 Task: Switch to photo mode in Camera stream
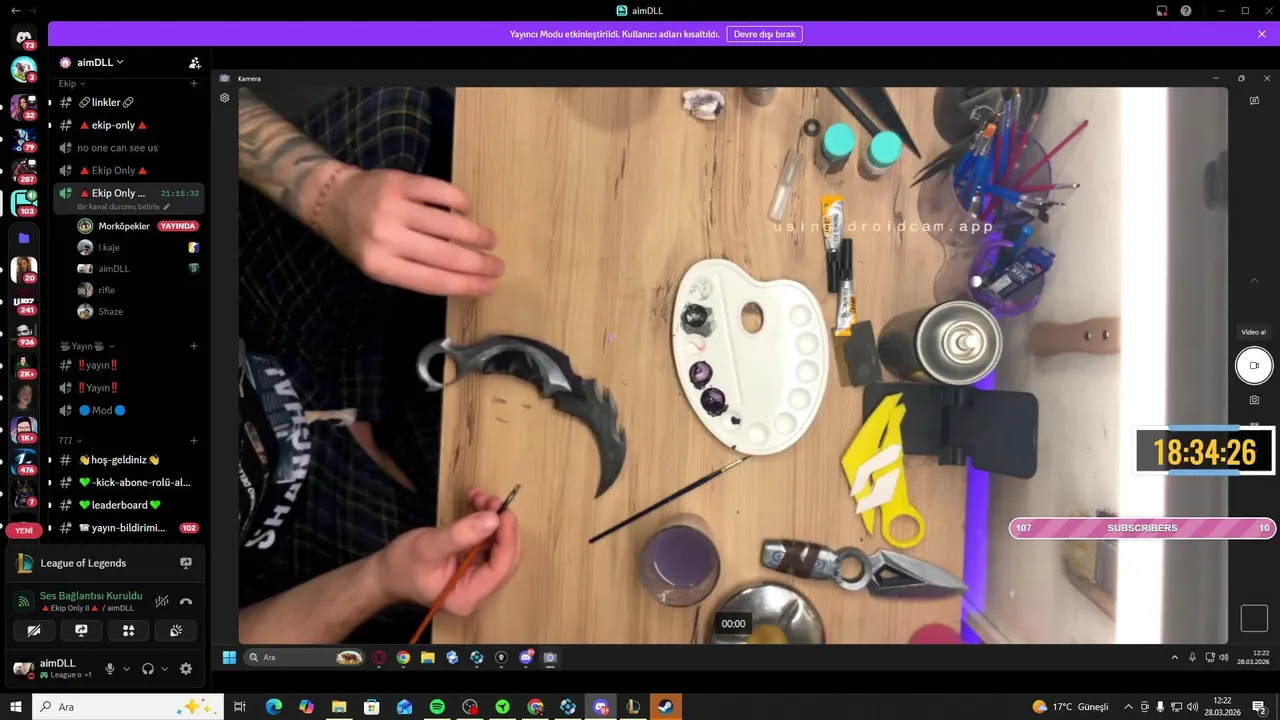coord(1254,400)
